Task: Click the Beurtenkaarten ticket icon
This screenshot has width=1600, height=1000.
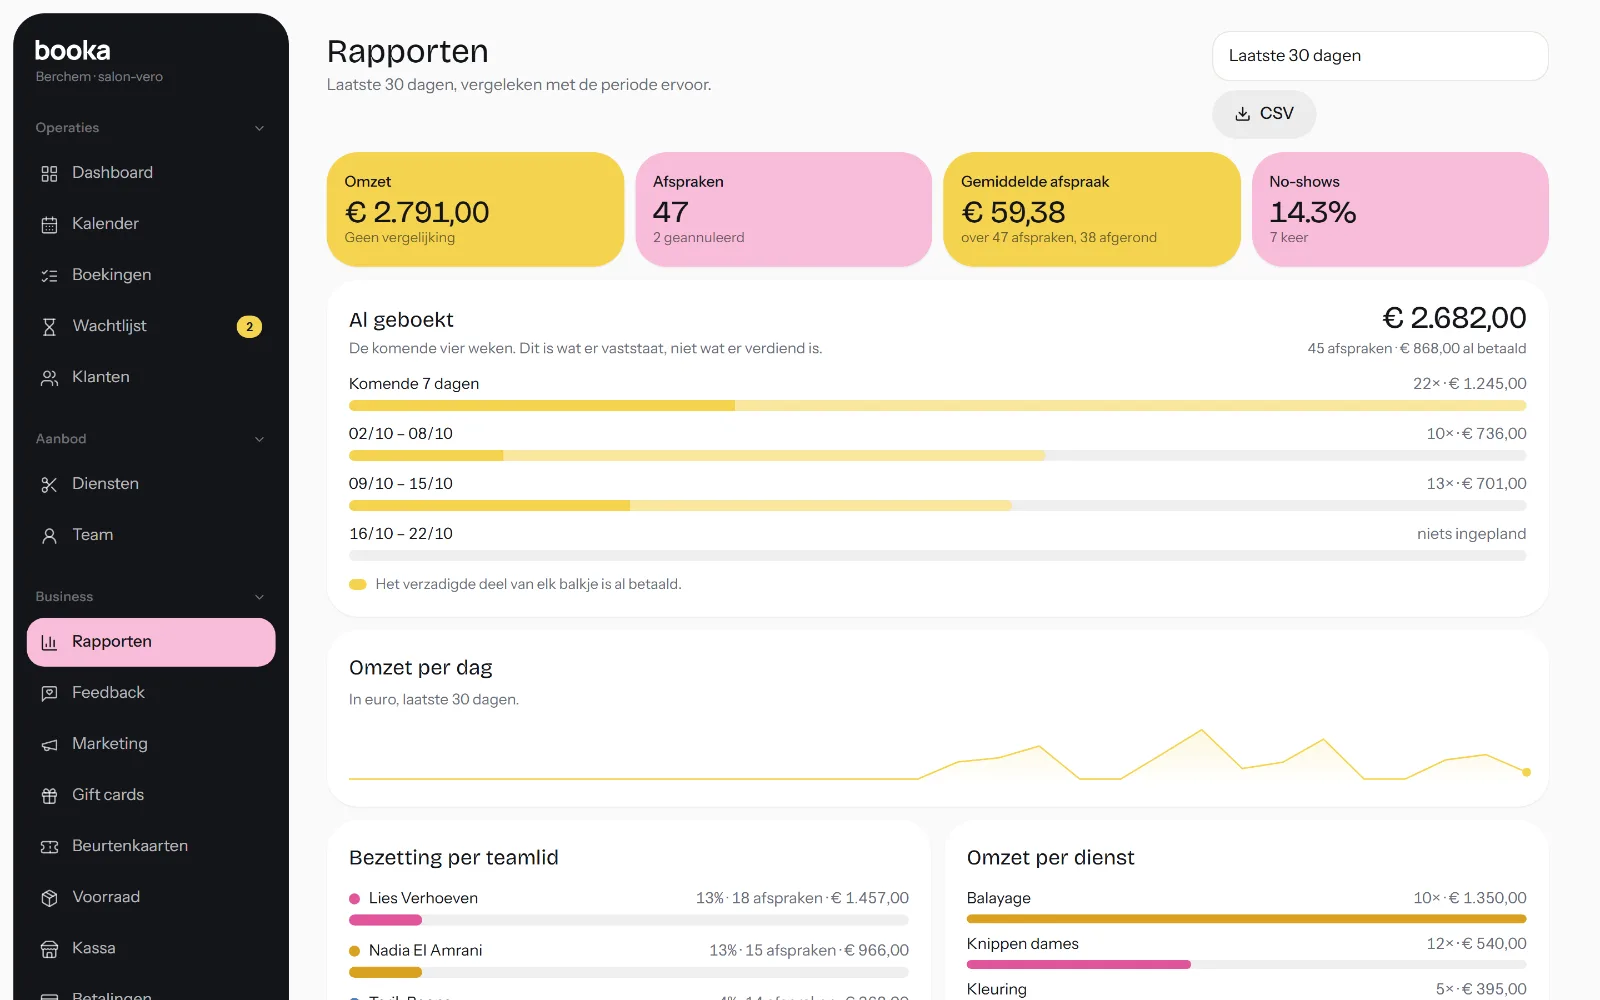Action: pyautogui.click(x=49, y=847)
